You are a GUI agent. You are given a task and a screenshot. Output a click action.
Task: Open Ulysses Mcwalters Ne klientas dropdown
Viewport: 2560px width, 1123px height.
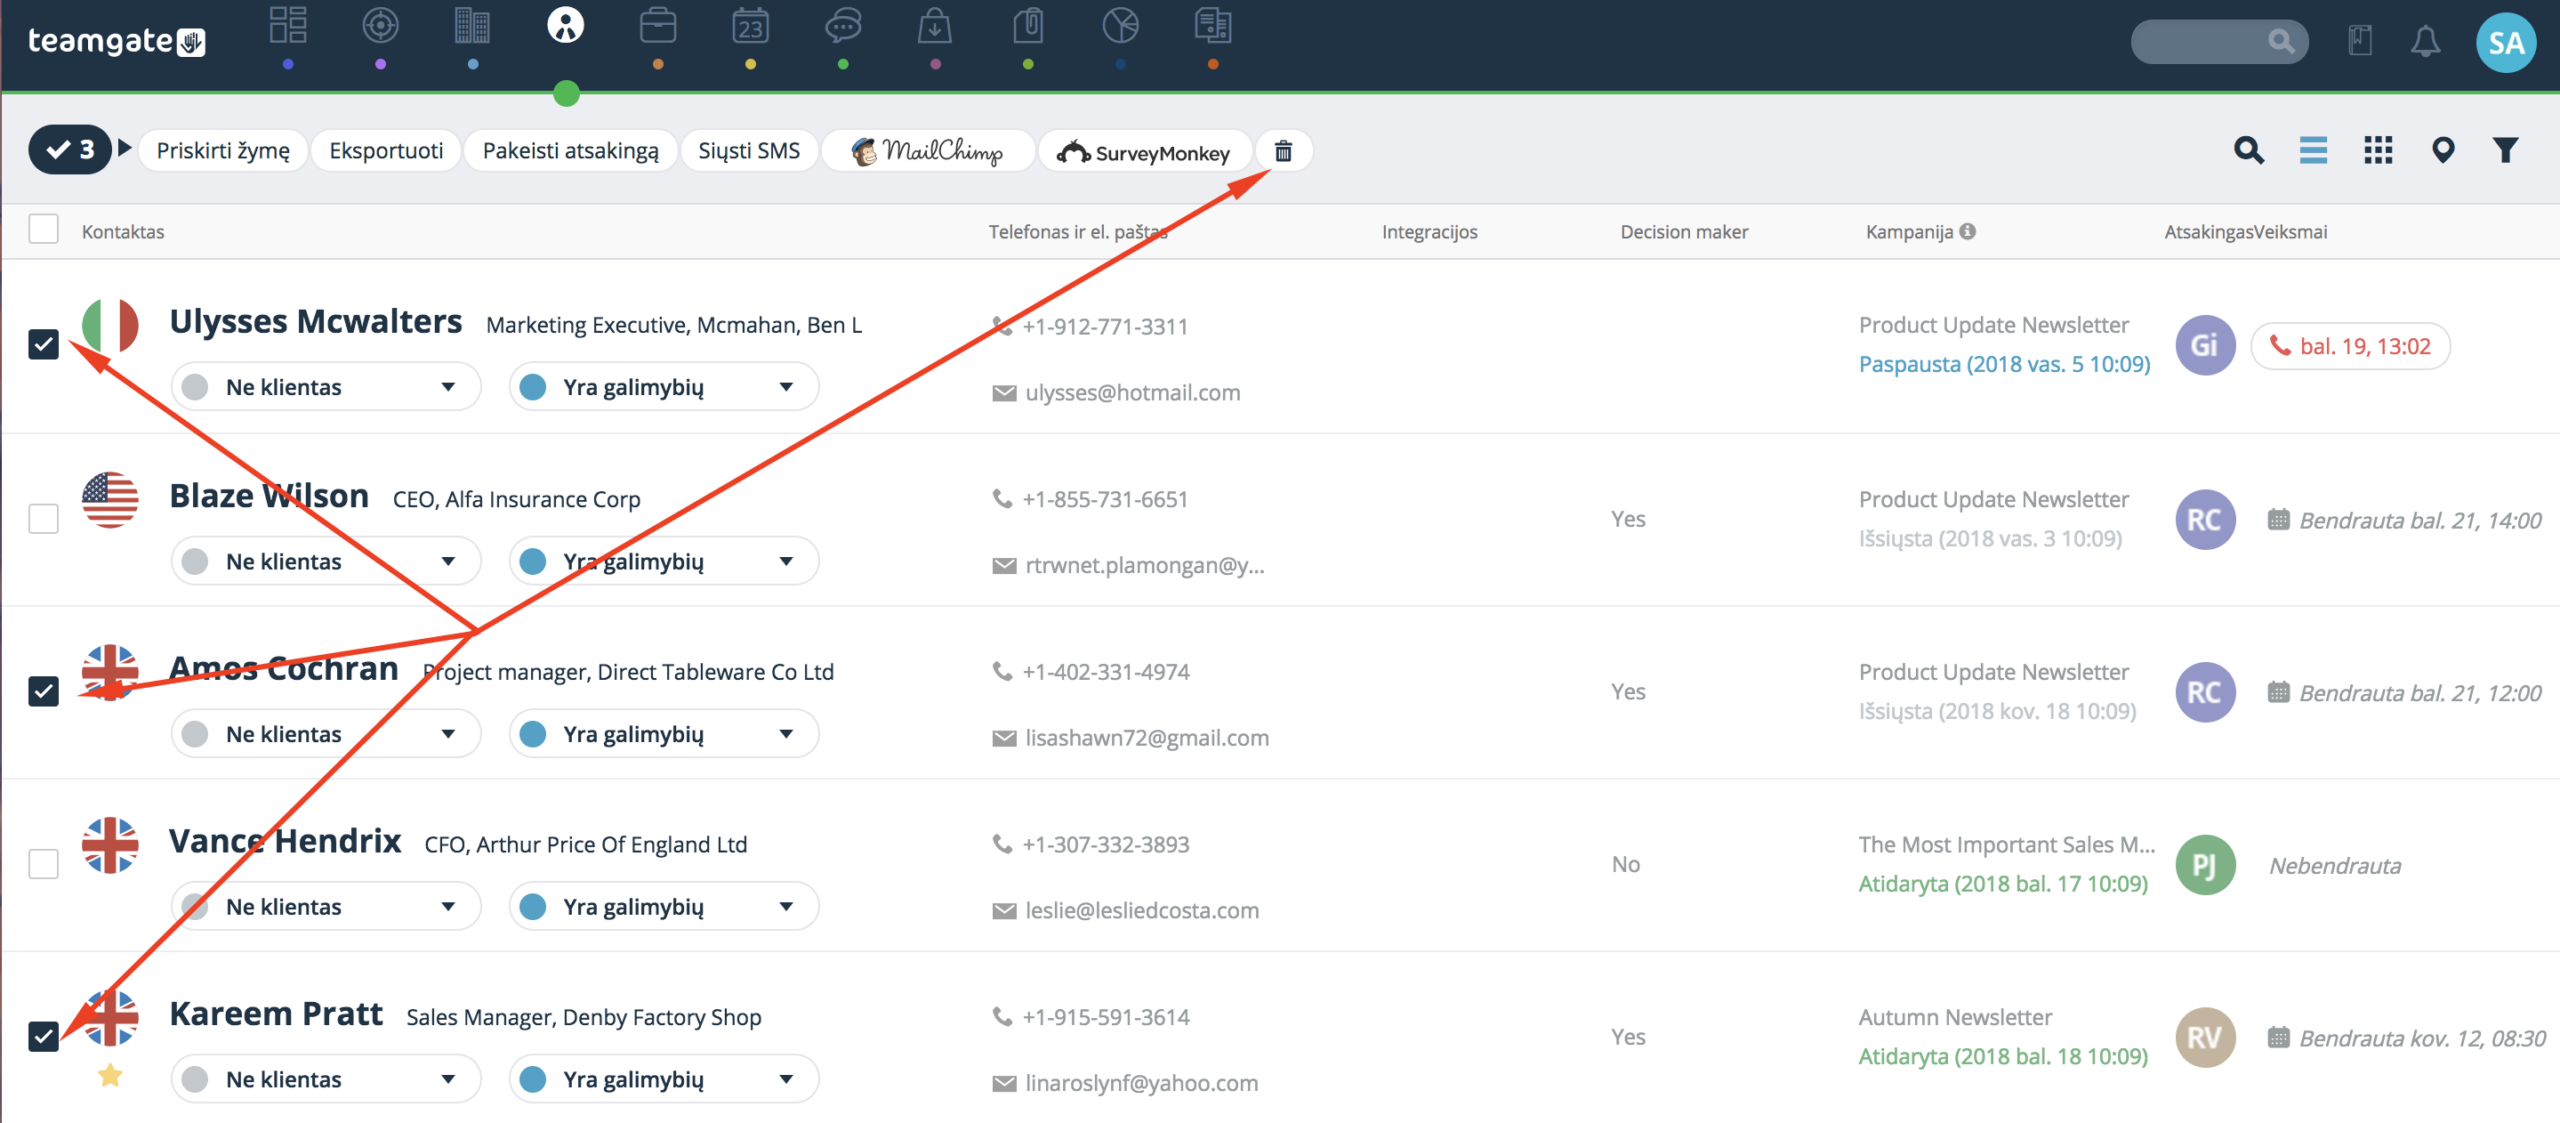pyautogui.click(x=326, y=387)
